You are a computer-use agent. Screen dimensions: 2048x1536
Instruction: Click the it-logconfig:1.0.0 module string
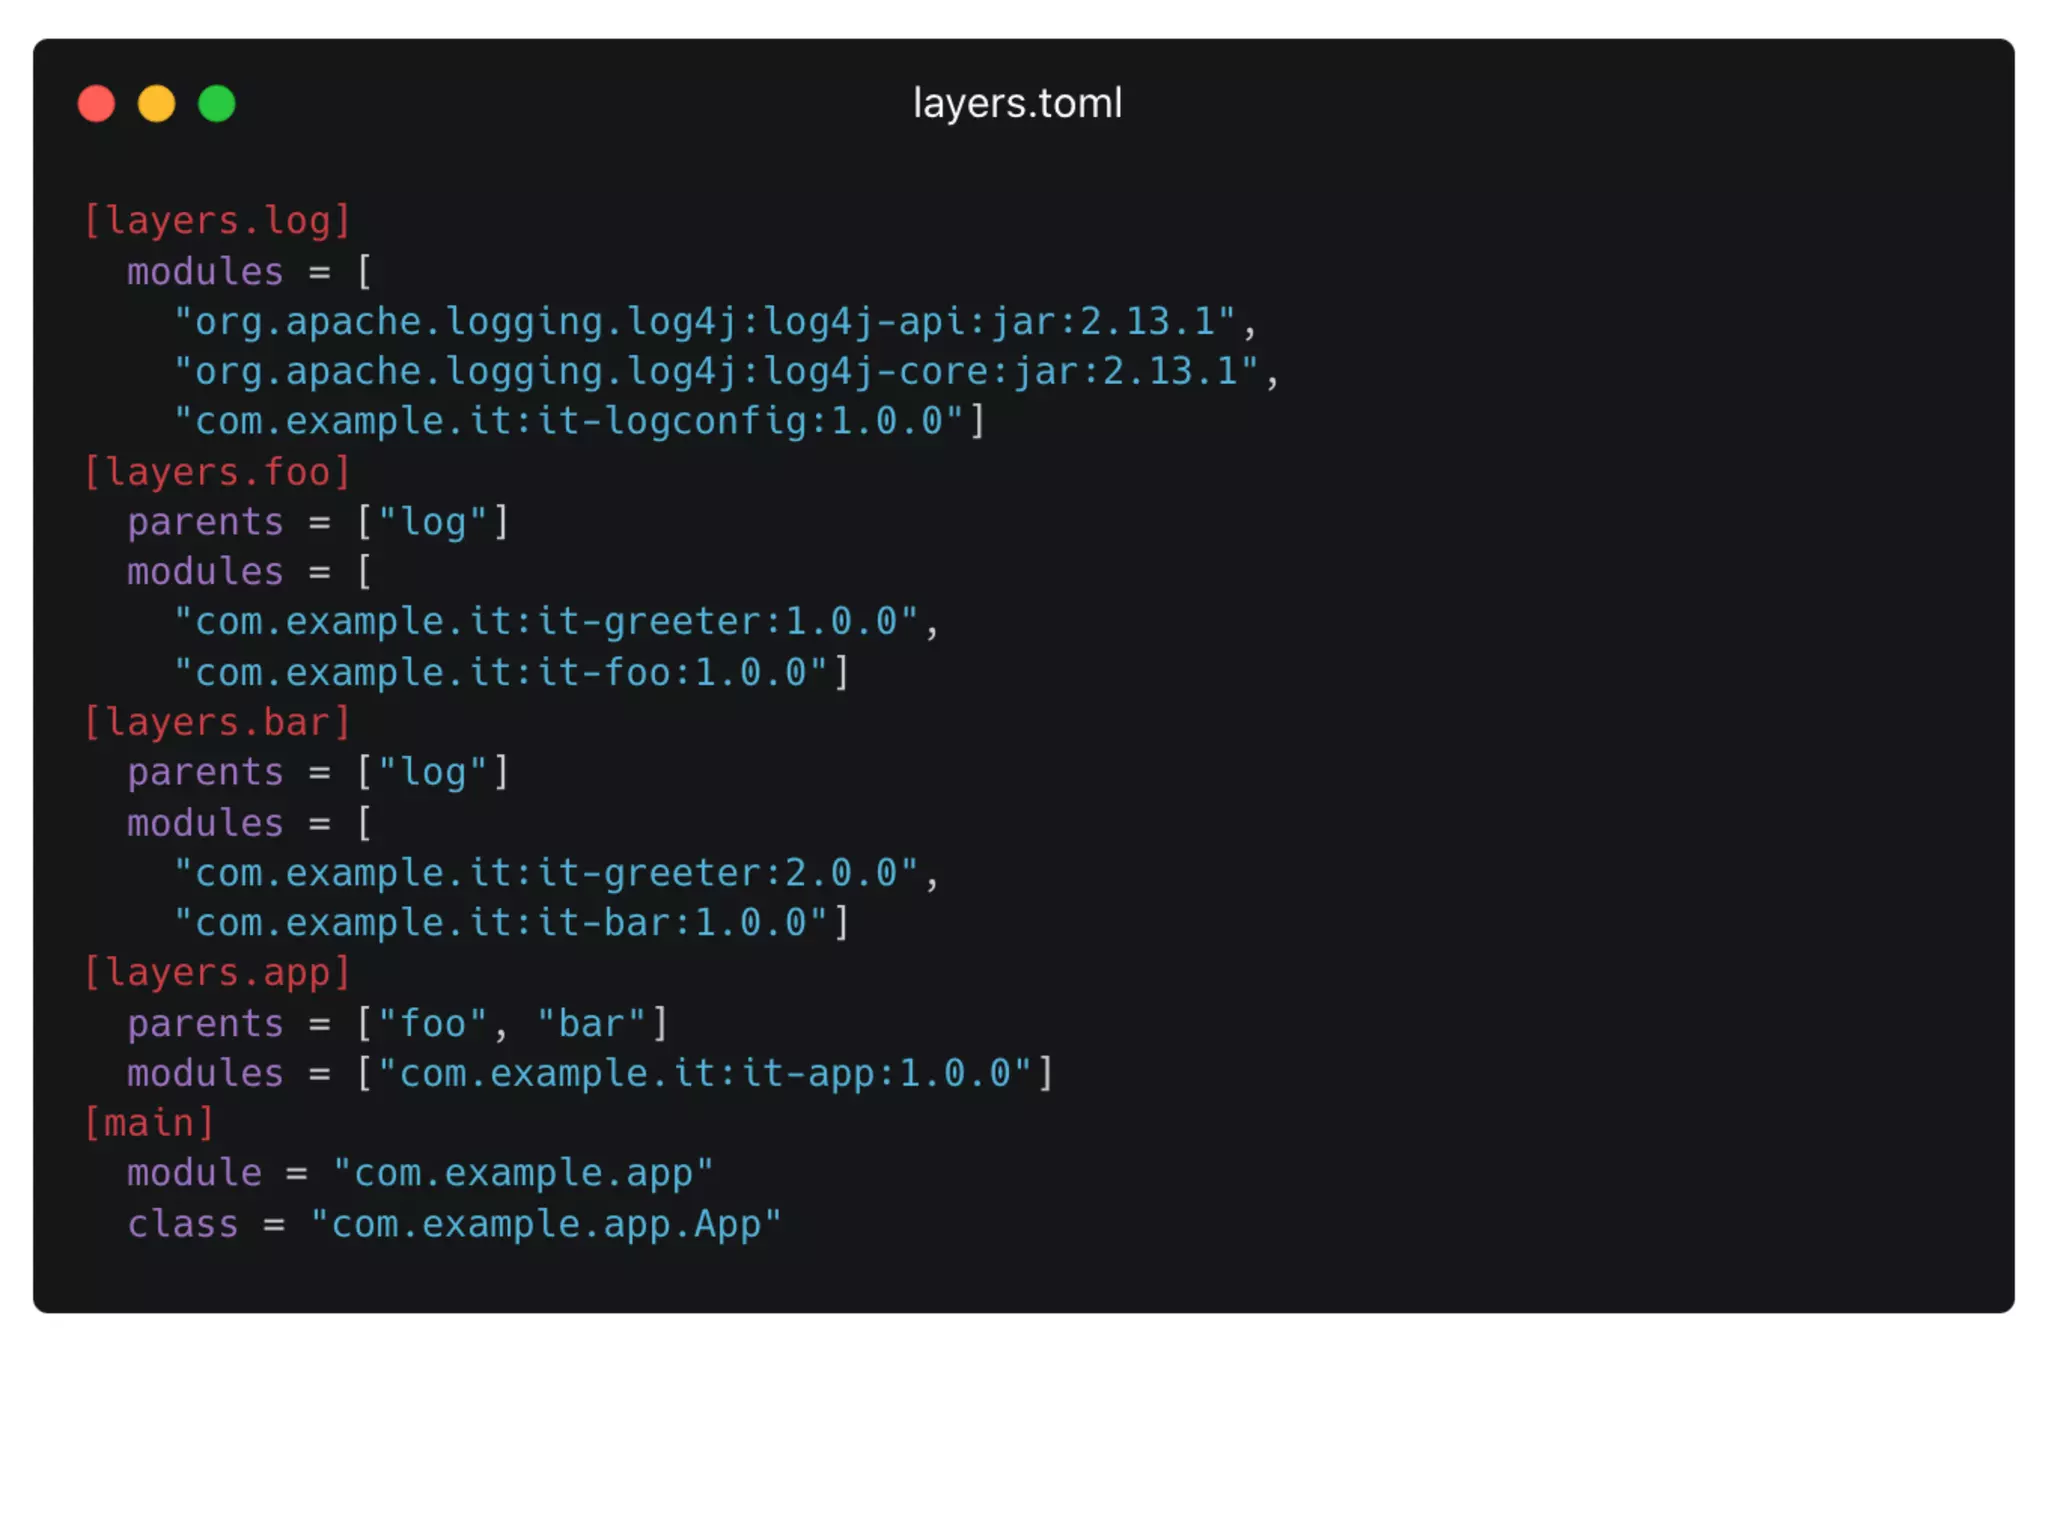568,422
